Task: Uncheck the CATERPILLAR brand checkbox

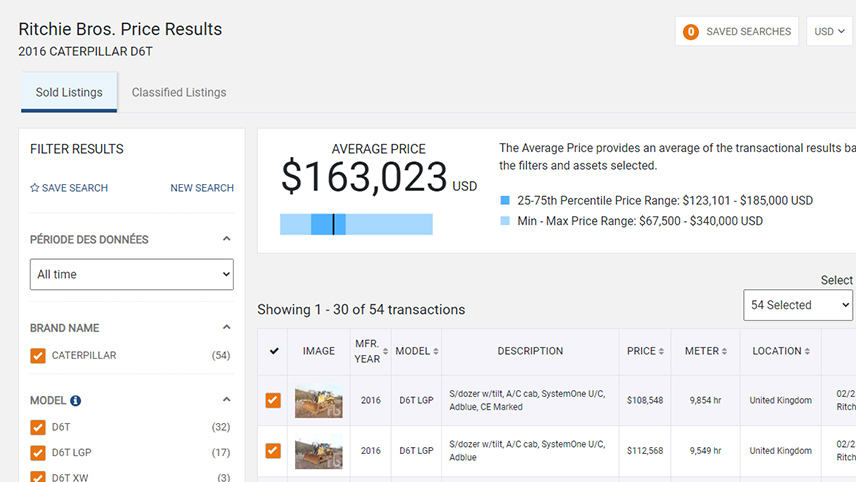Action: coord(38,356)
